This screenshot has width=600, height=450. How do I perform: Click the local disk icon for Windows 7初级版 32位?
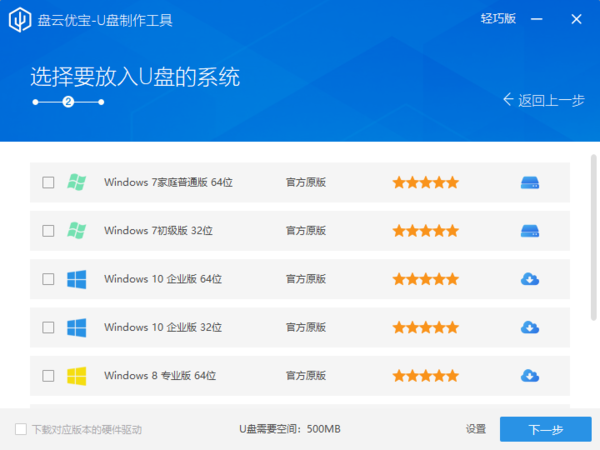tap(530, 231)
